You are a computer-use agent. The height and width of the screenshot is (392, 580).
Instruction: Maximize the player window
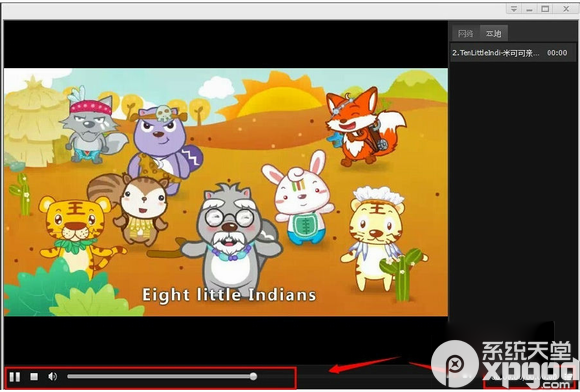tap(545, 9)
